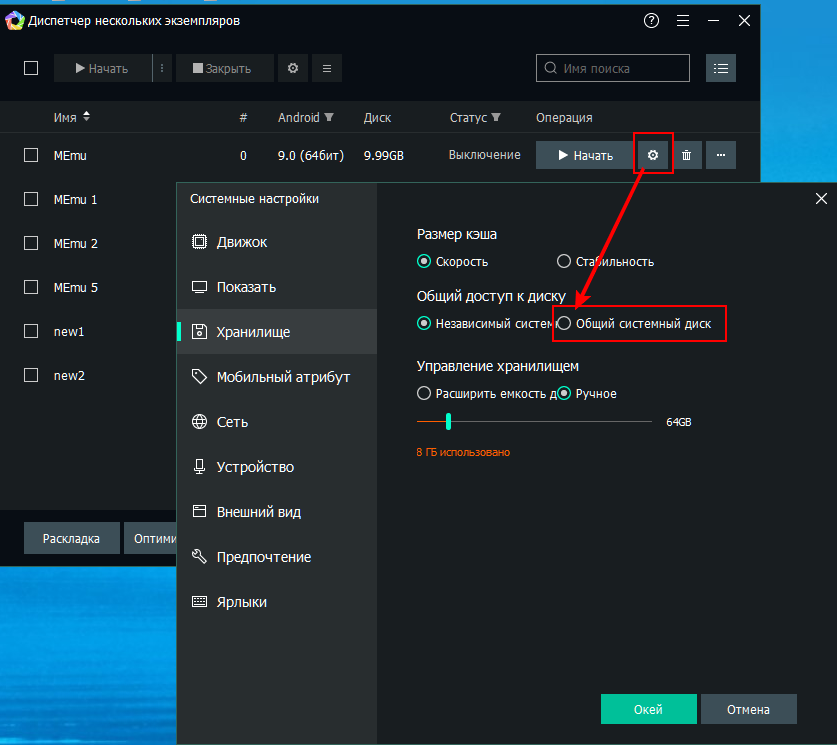This screenshot has width=837, height=745.
Task: Toggle list view icon beside search
Action: point(720,68)
